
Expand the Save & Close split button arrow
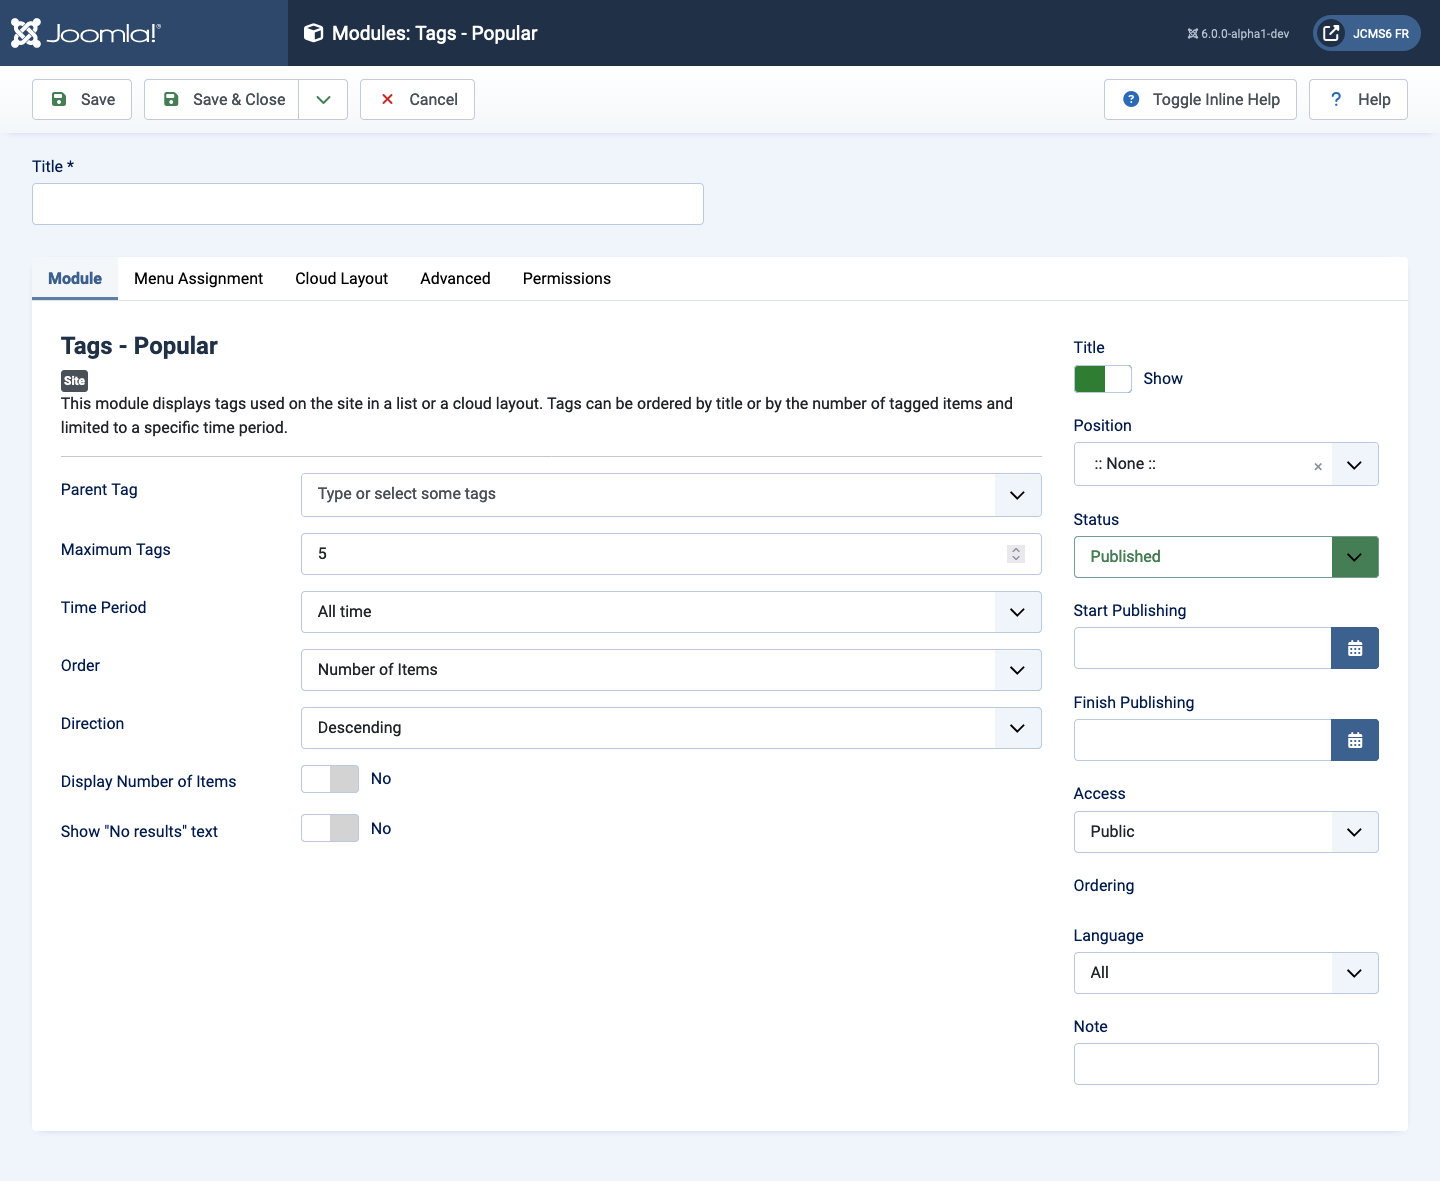point(322,99)
